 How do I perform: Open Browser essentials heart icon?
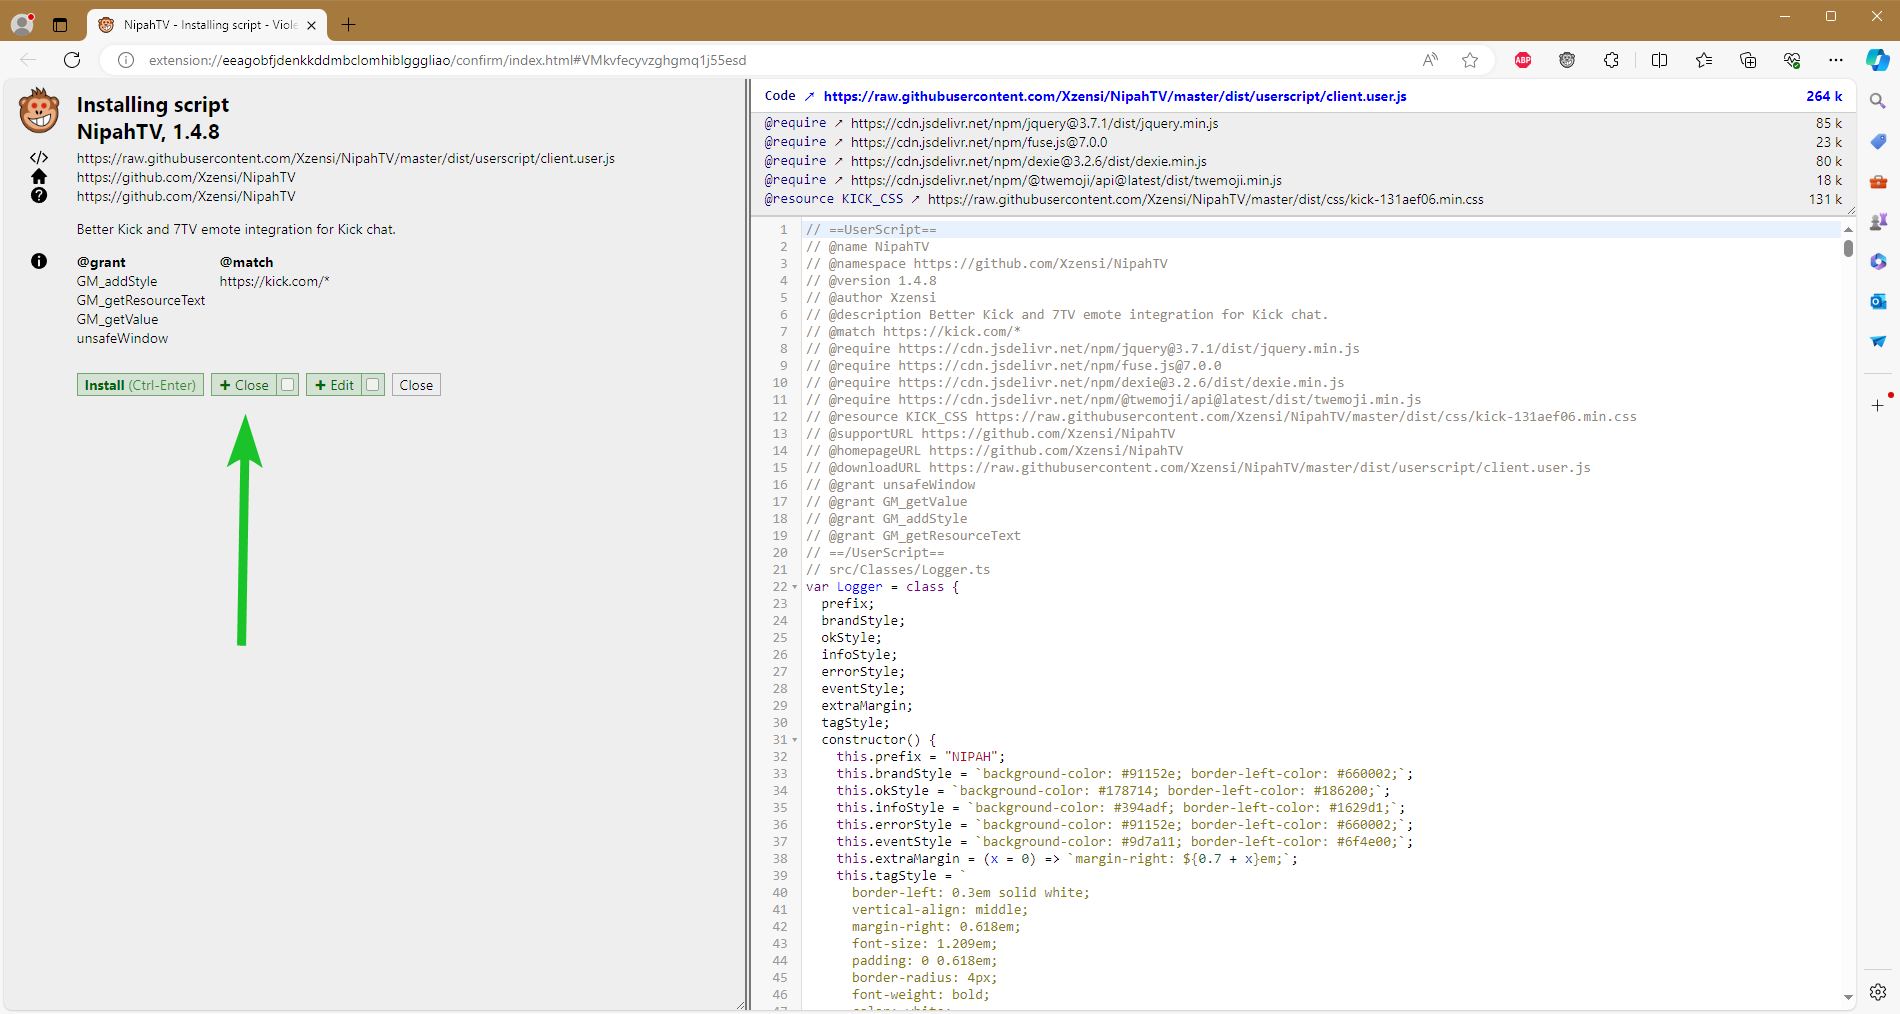pos(1792,60)
